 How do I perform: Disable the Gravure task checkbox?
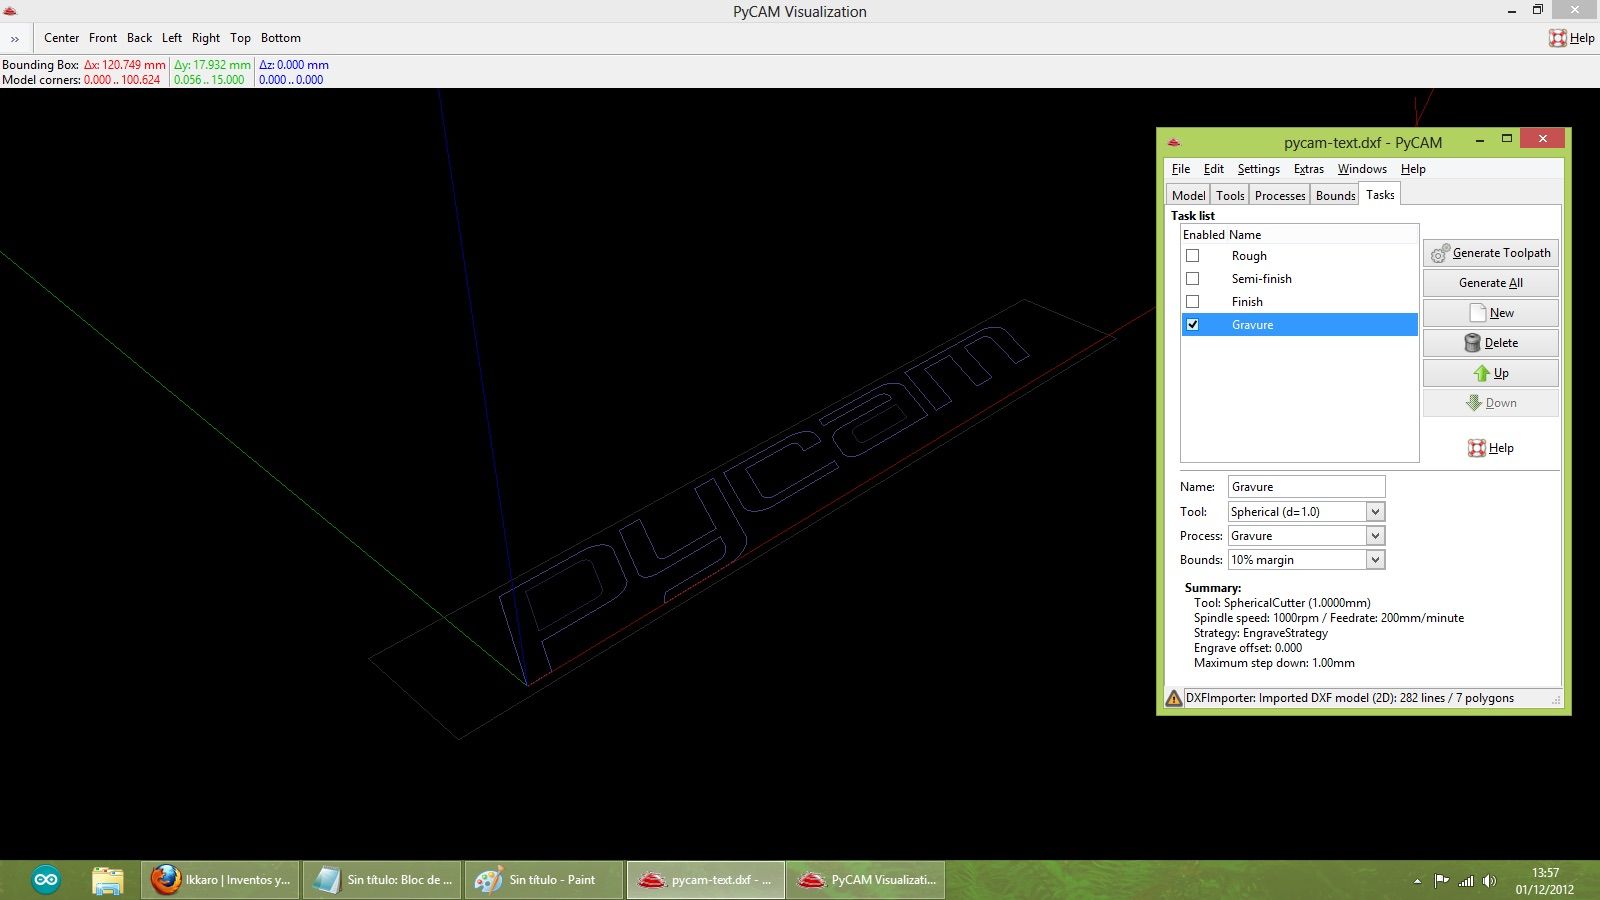coord(1192,324)
